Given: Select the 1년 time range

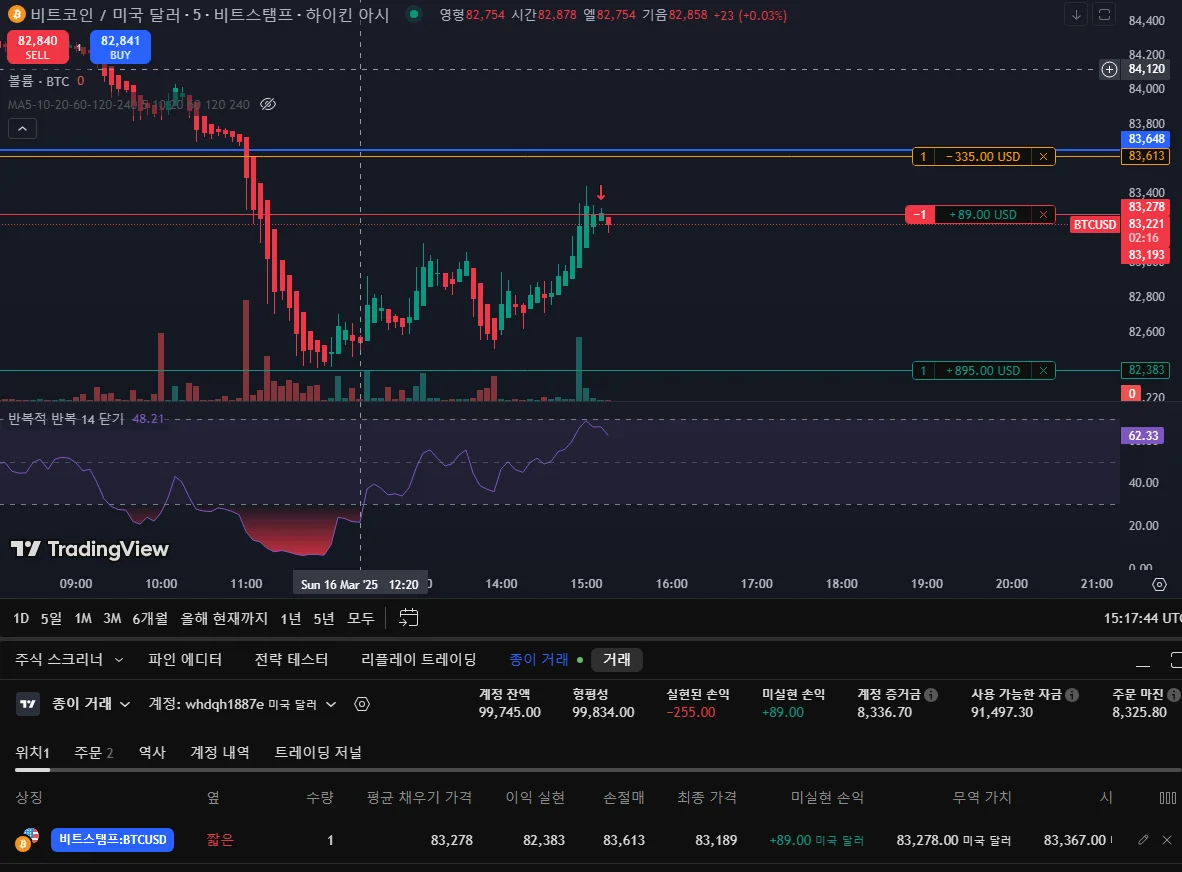Looking at the screenshot, I should [x=290, y=619].
